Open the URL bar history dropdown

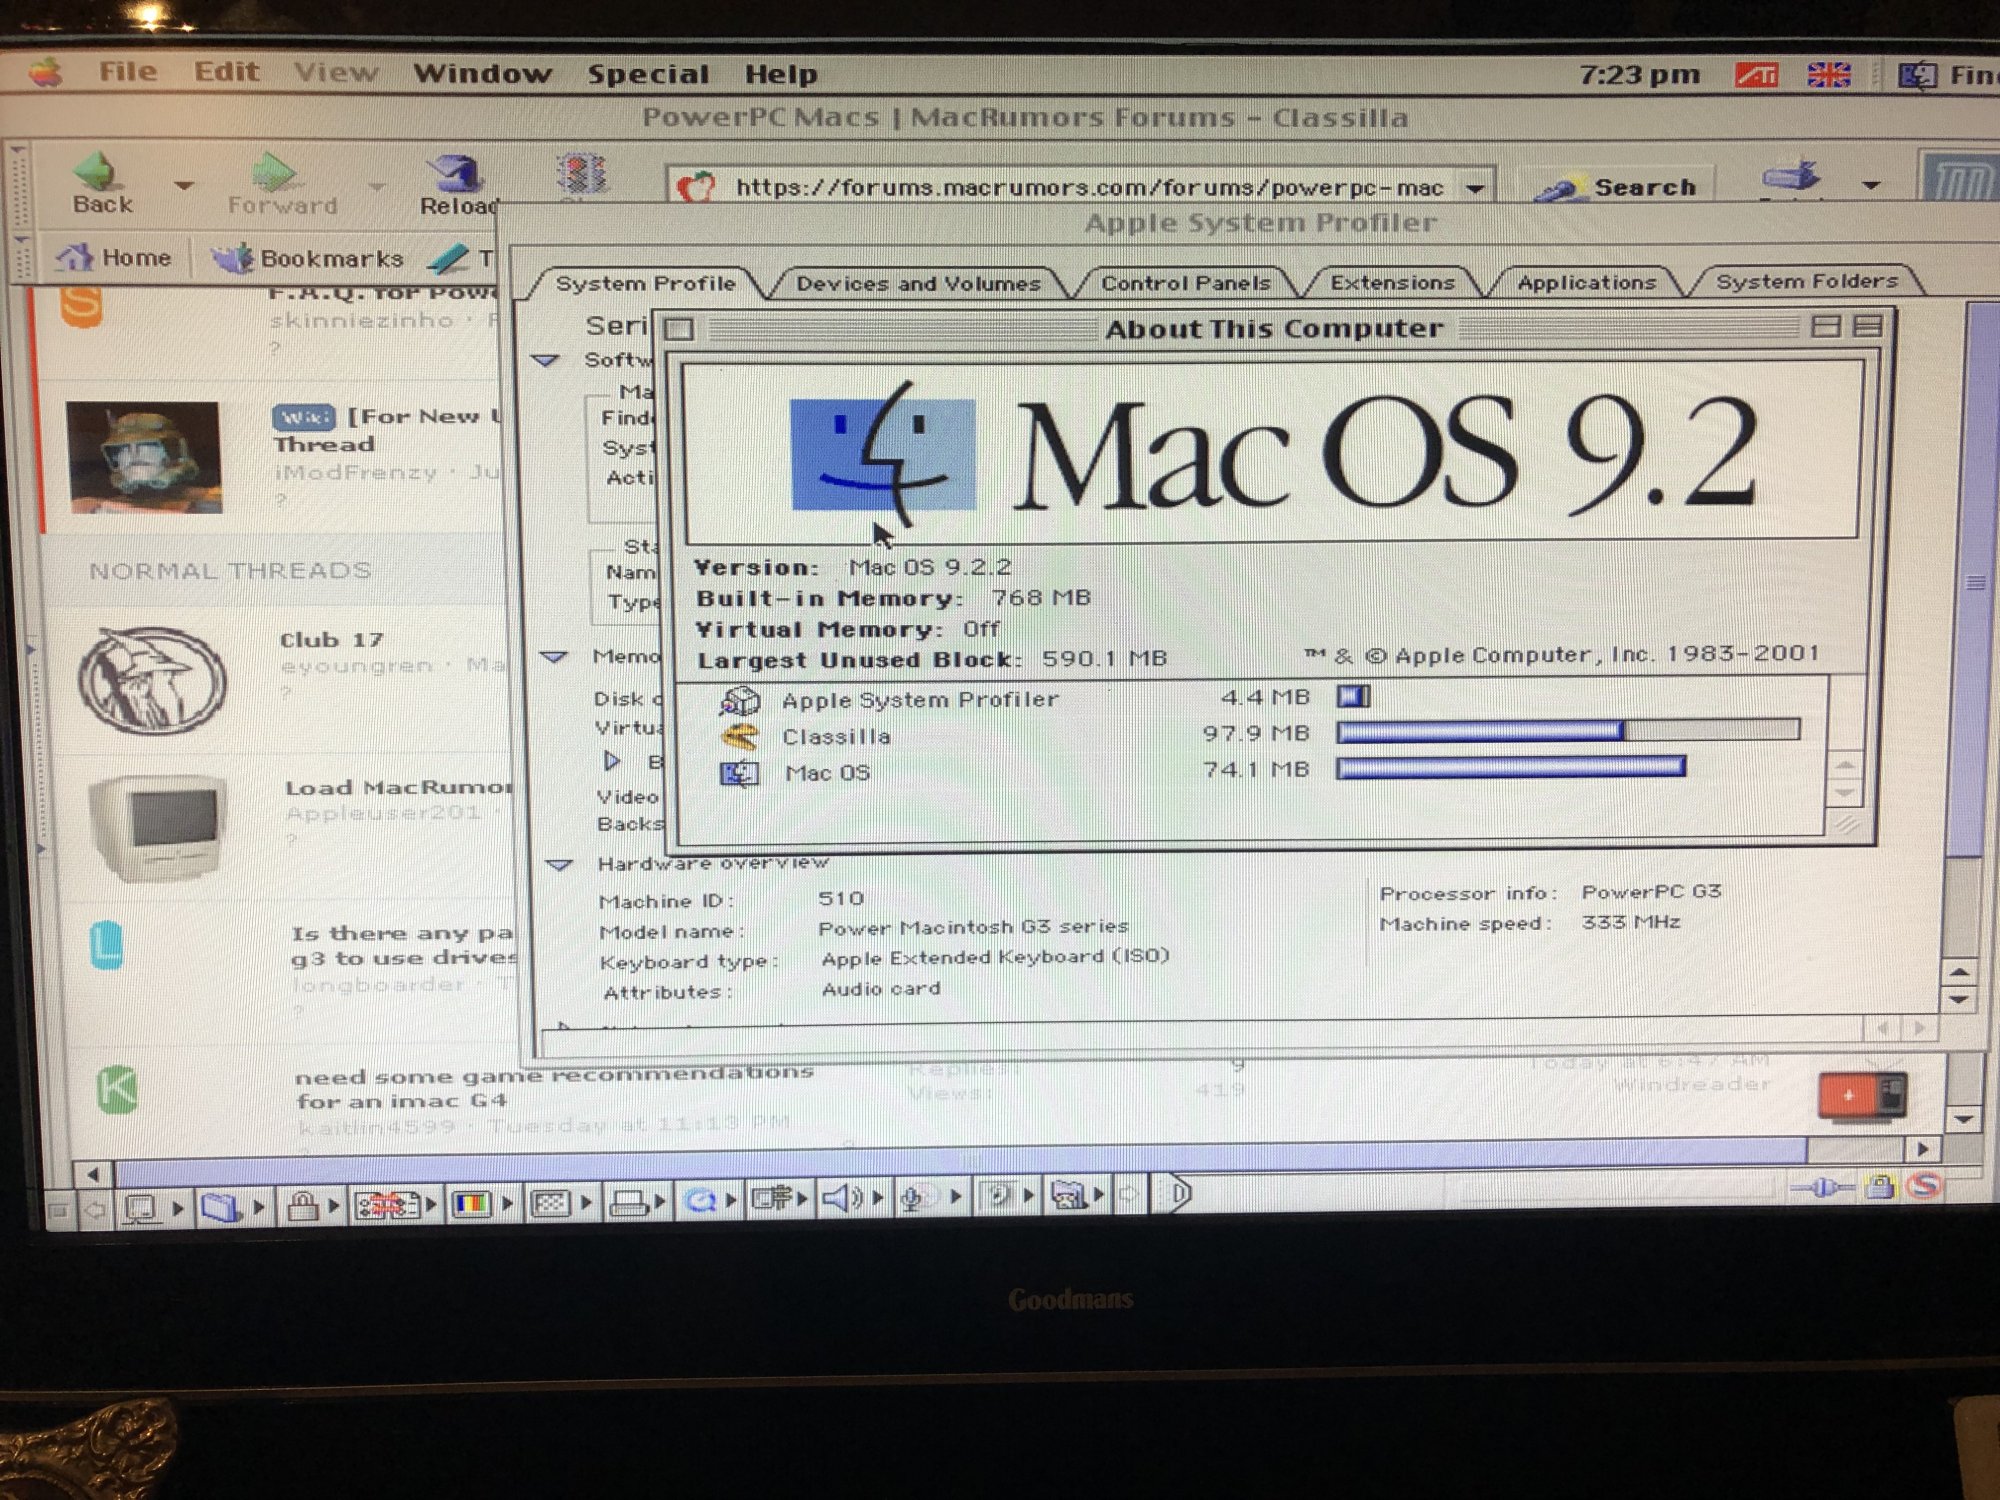pyautogui.click(x=1475, y=187)
